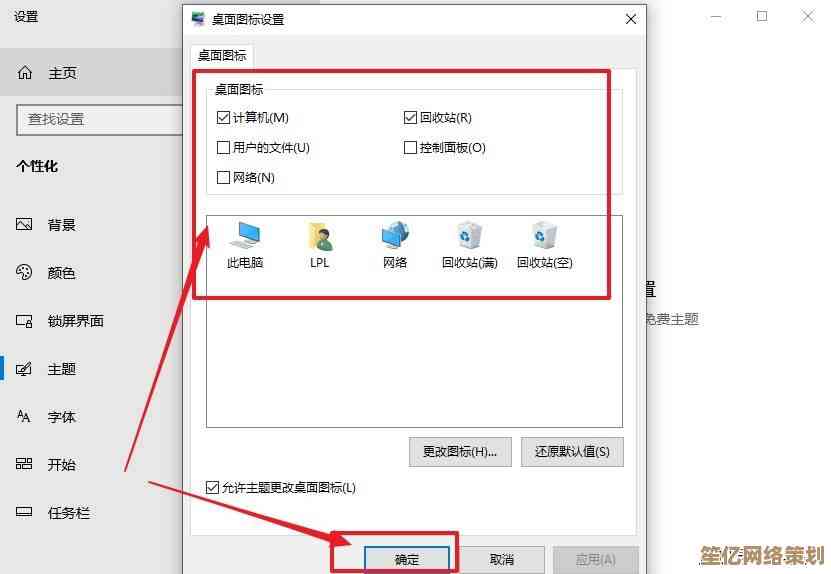Click the 查找设置 search field
Image resolution: width=831 pixels, height=574 pixels.
pos(100,119)
